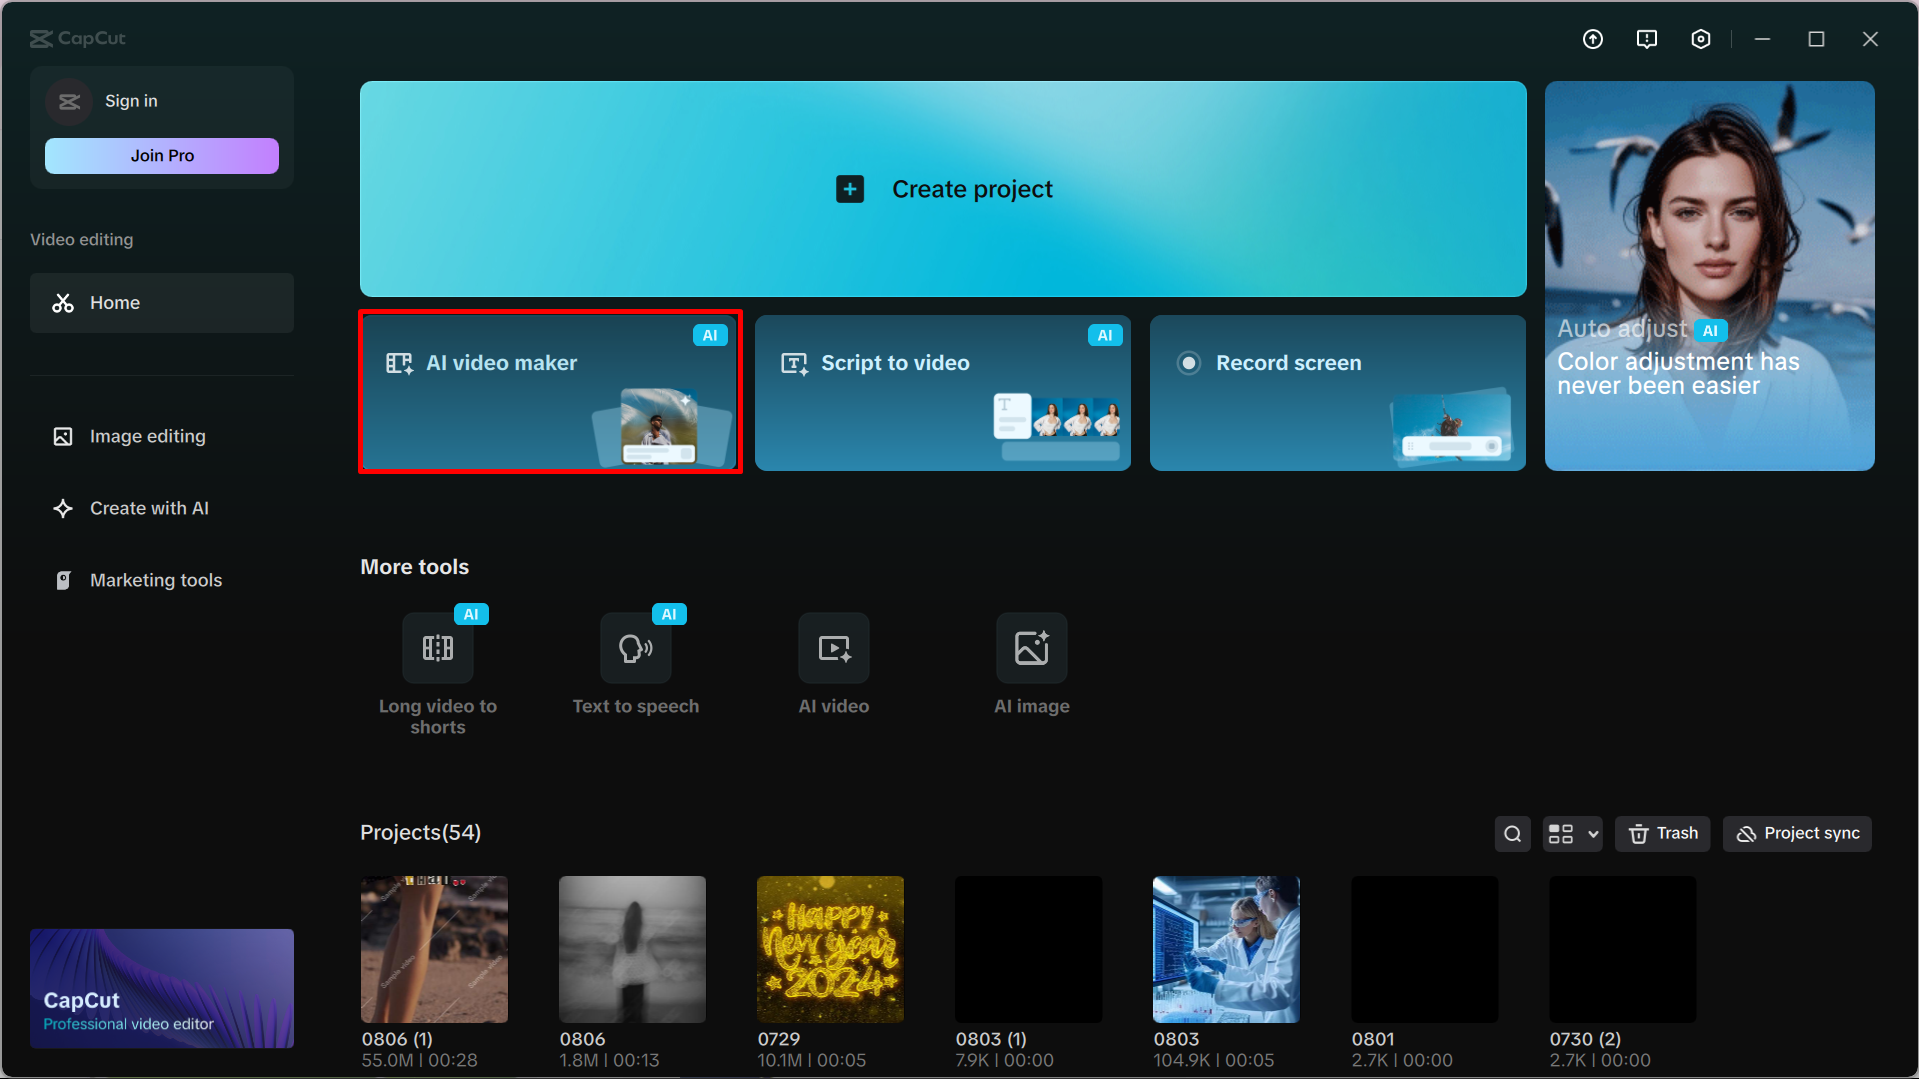Search projects with the magnifier icon
This screenshot has height=1079, width=1919.
pyautogui.click(x=1513, y=834)
